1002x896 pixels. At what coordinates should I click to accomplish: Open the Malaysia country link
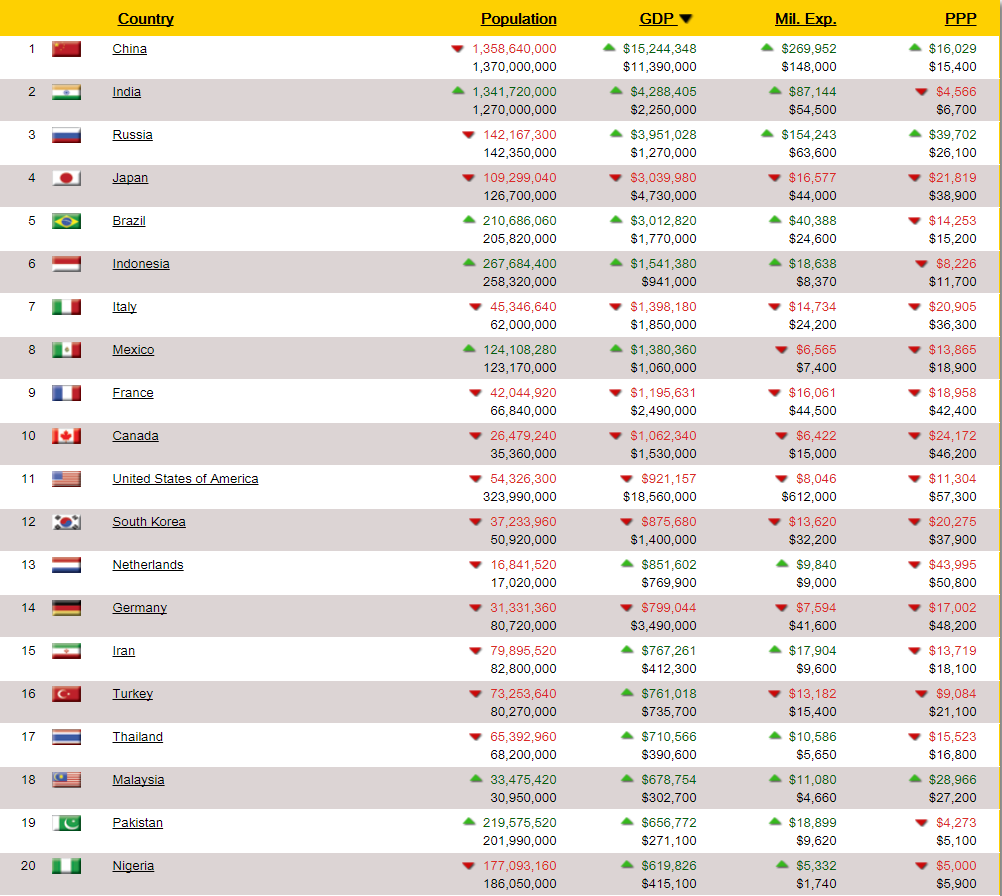(x=139, y=779)
